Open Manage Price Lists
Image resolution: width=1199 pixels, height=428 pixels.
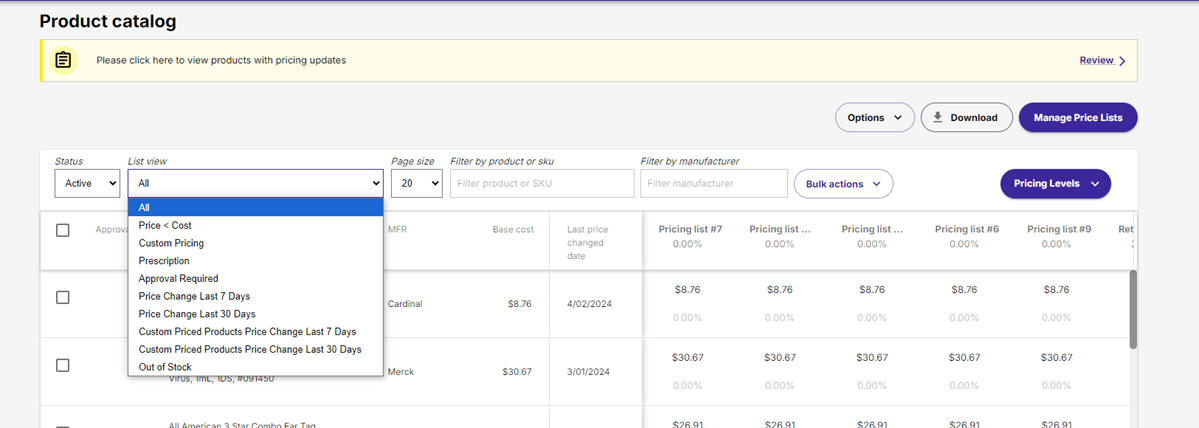click(1078, 118)
